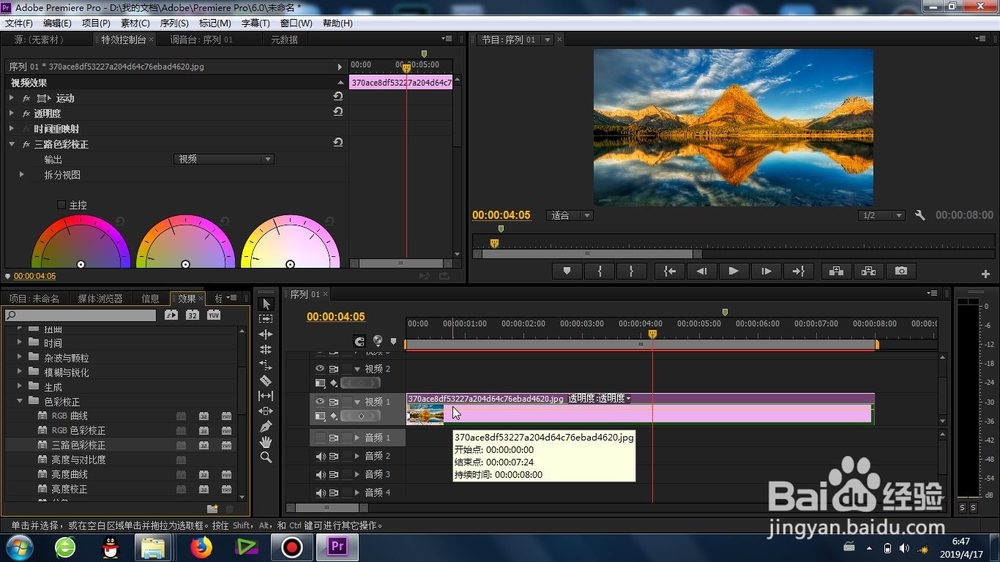Mark In point button
The height and width of the screenshot is (562, 1000).
coord(599,271)
